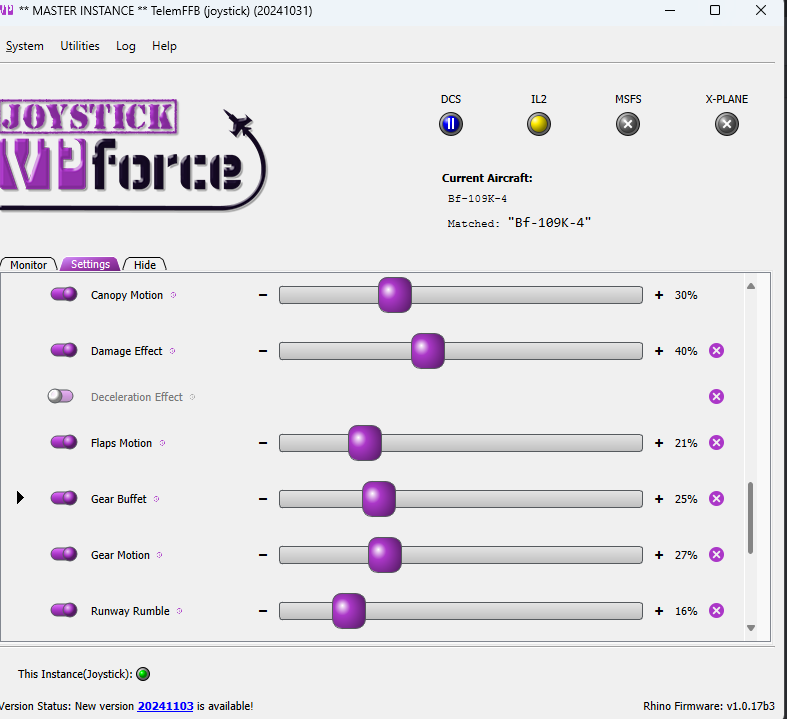This screenshot has height=719, width=787.
Task: Click the Canopy Motion slider handle
Action: [395, 295]
